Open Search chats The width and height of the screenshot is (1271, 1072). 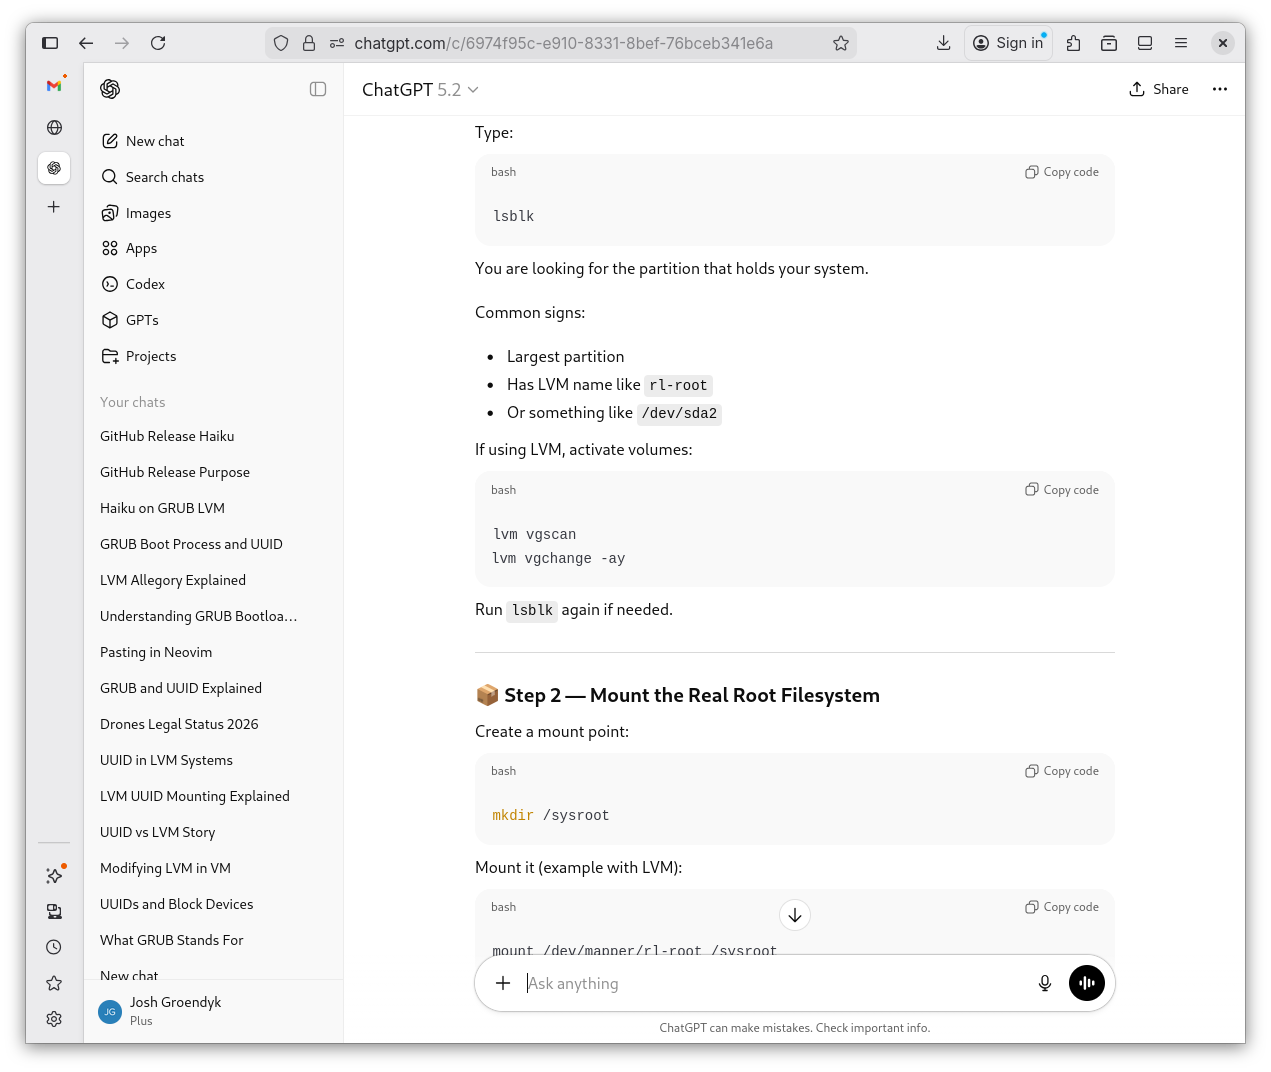pos(164,177)
